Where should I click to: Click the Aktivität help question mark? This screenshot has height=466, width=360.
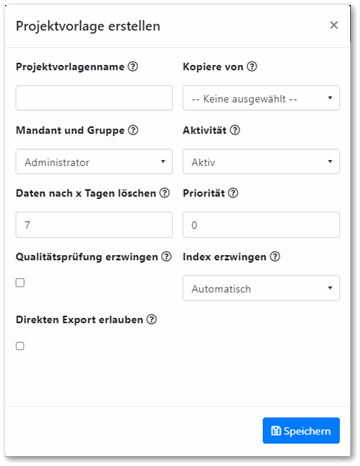pyautogui.click(x=235, y=130)
